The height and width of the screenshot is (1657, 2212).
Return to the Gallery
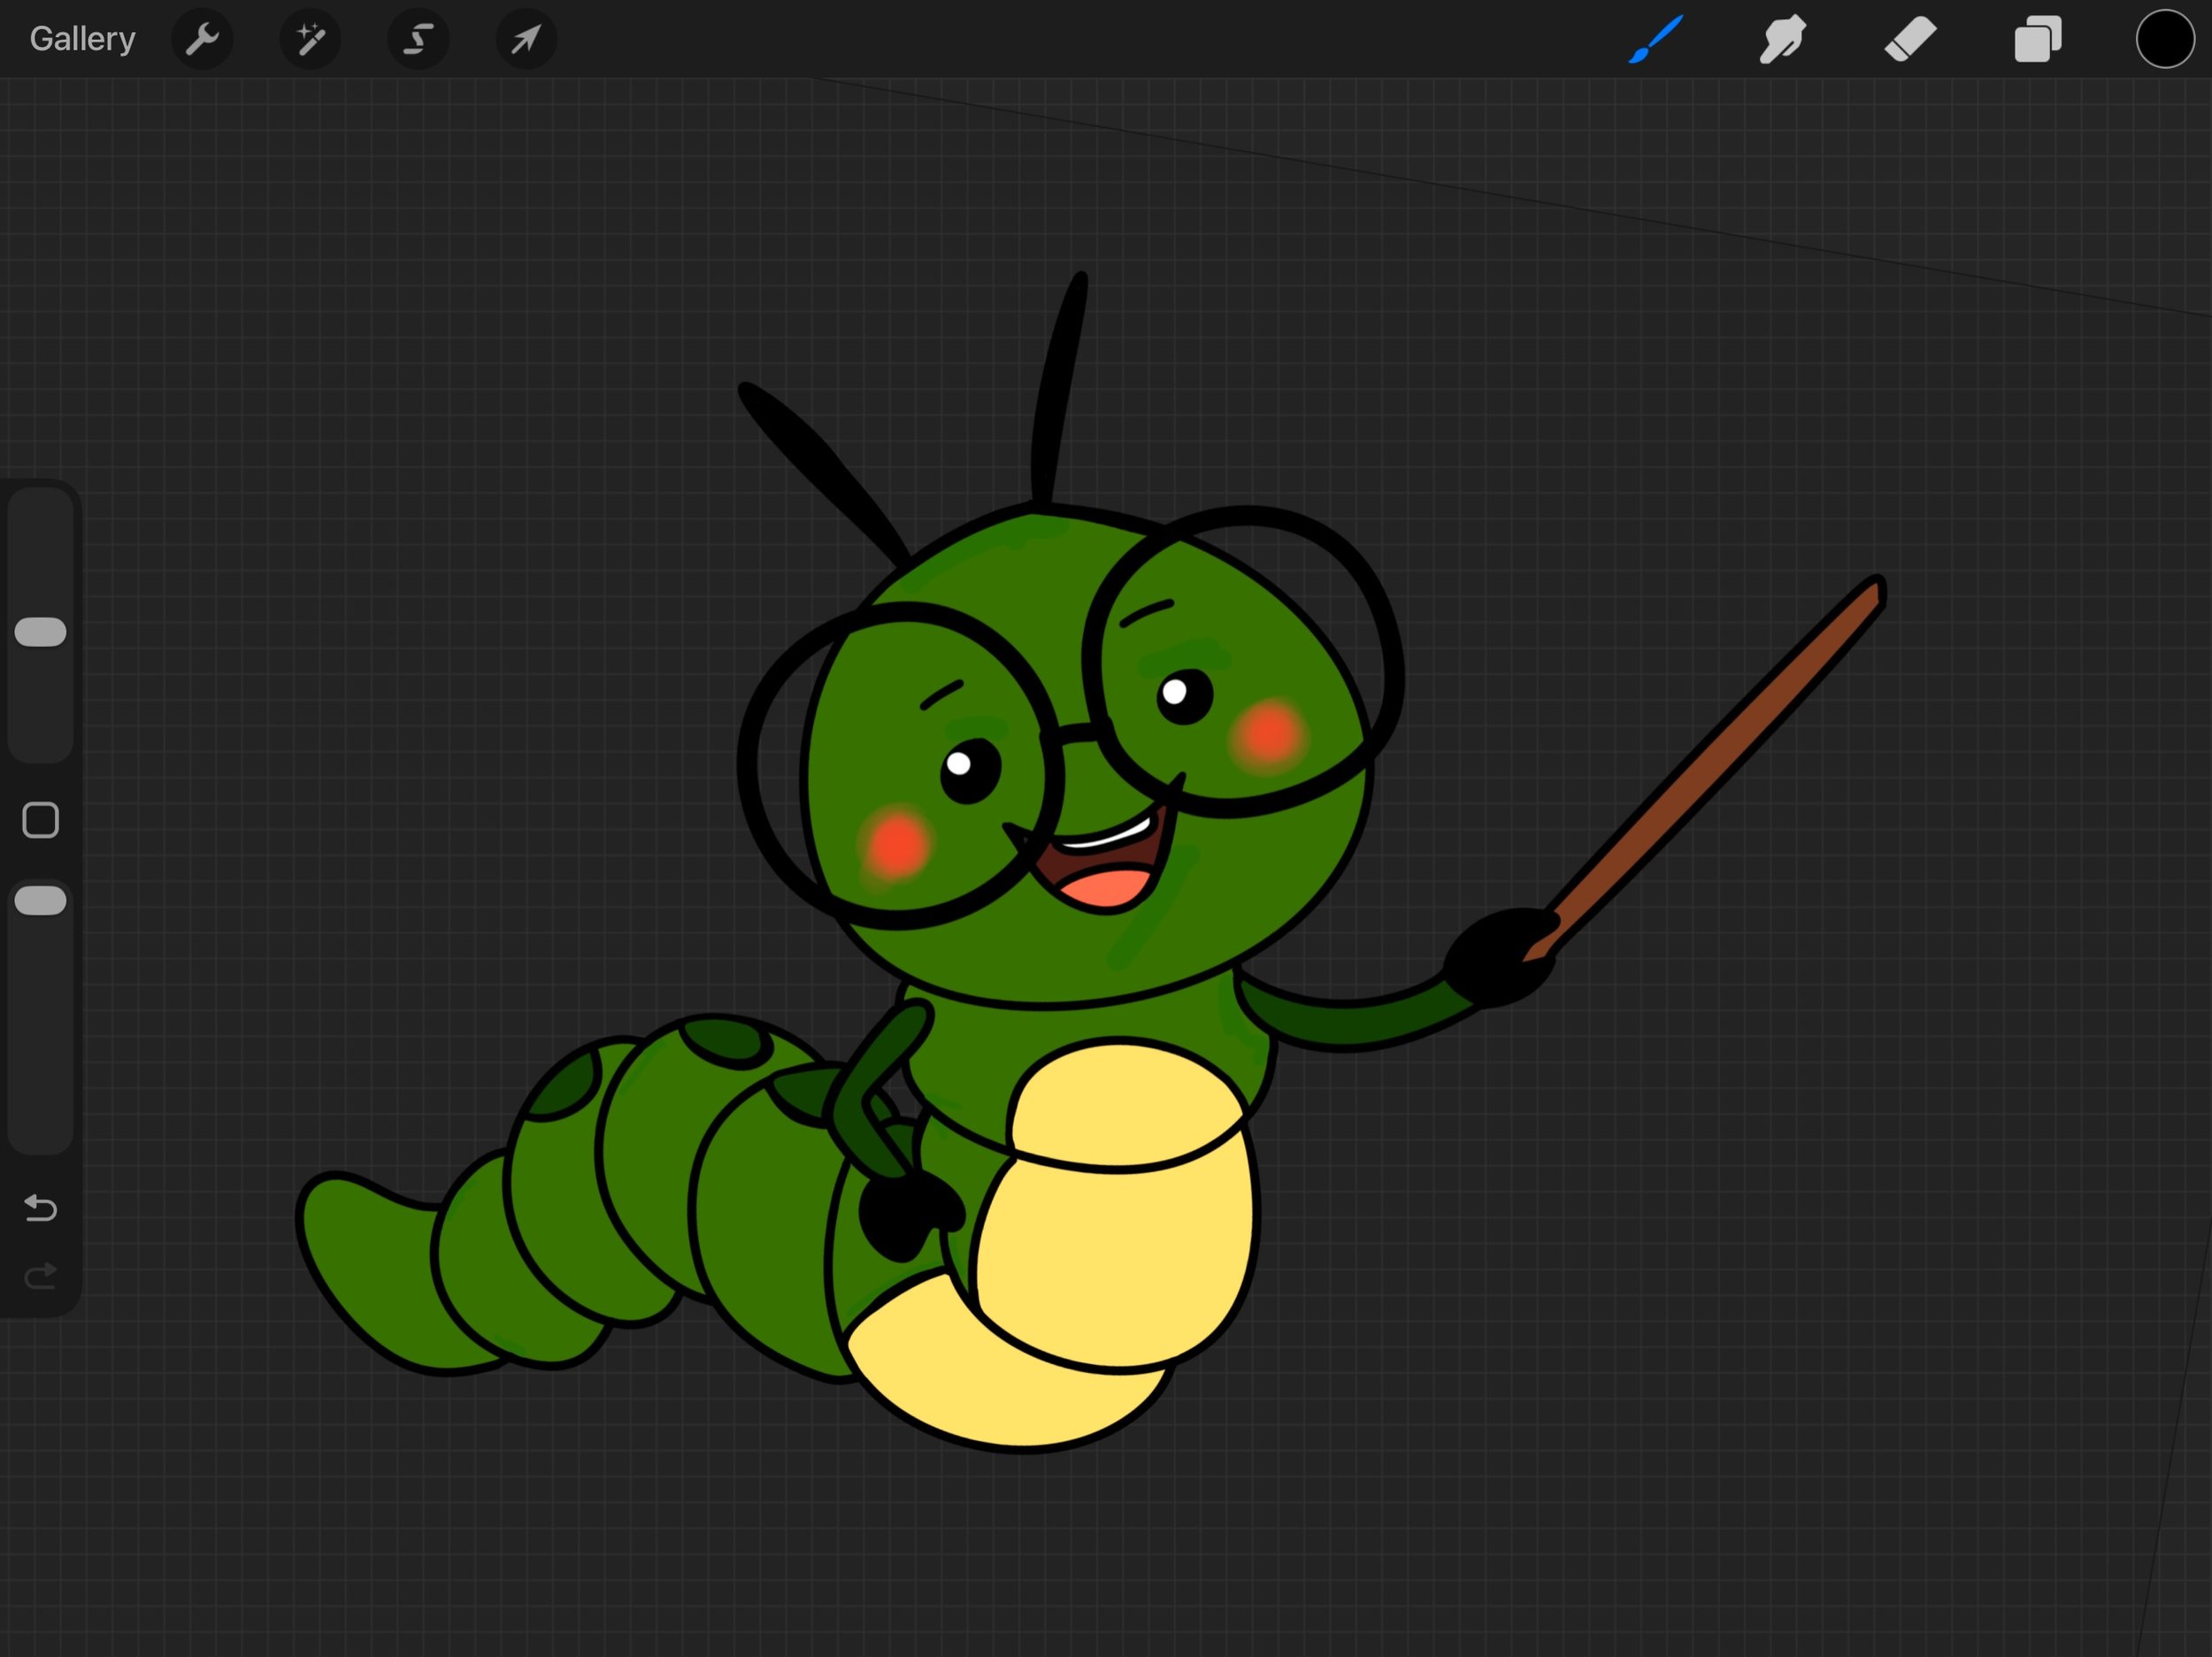(x=82, y=39)
